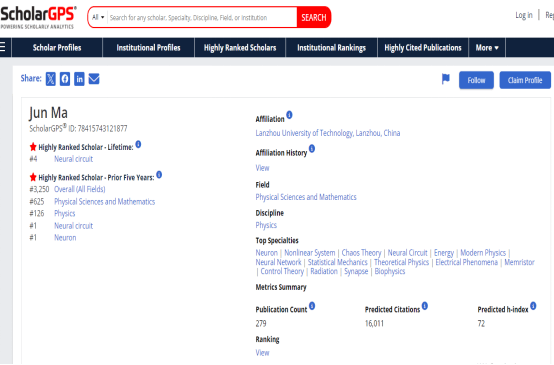Viewport: 554px width, 365px height.
Task: Open info icon next to Predicted Citations
Action: [x=425, y=306]
